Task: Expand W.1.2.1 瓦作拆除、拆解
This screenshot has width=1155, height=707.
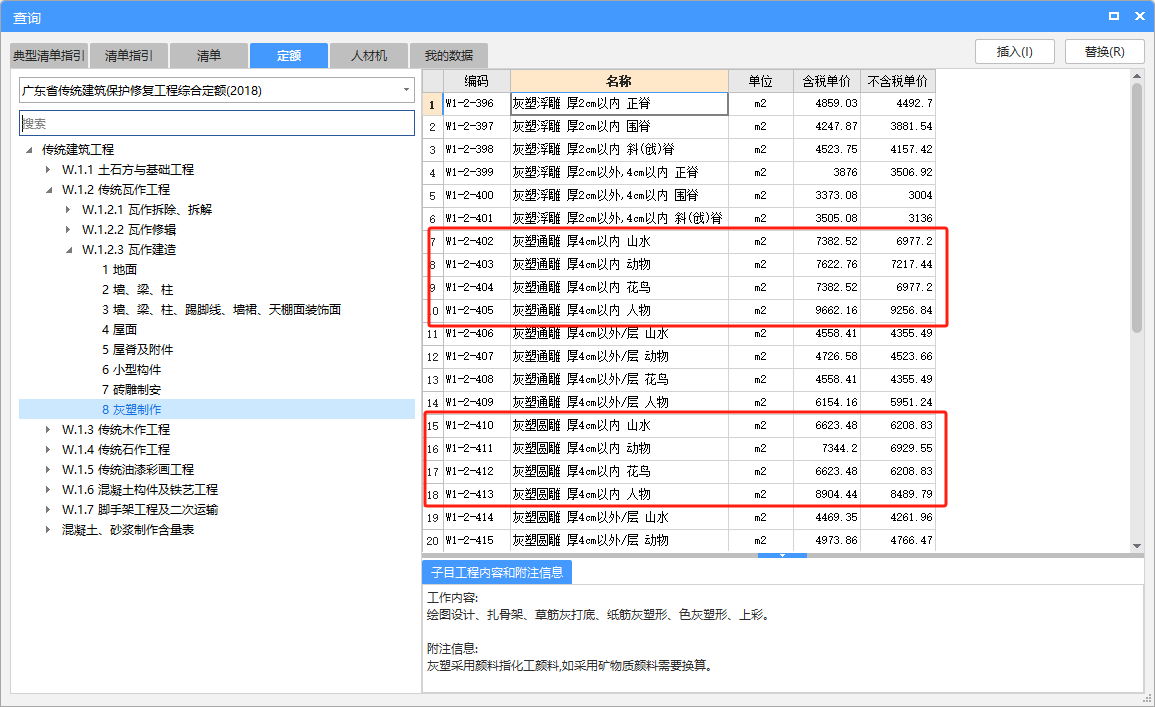Action: pos(68,210)
